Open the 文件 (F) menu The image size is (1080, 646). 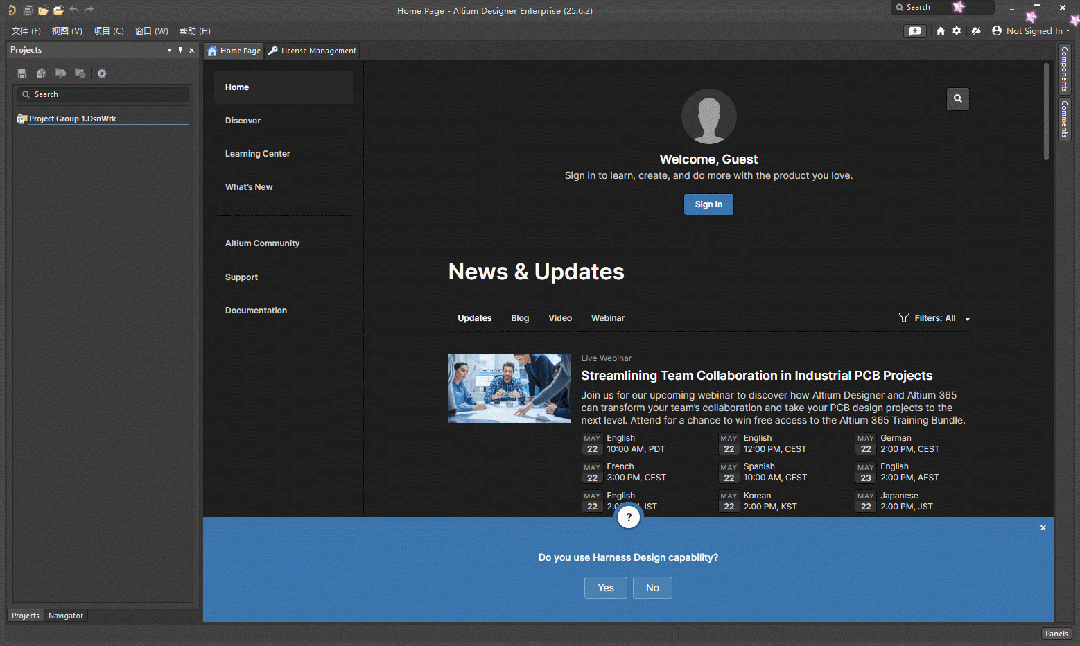click(x=25, y=31)
